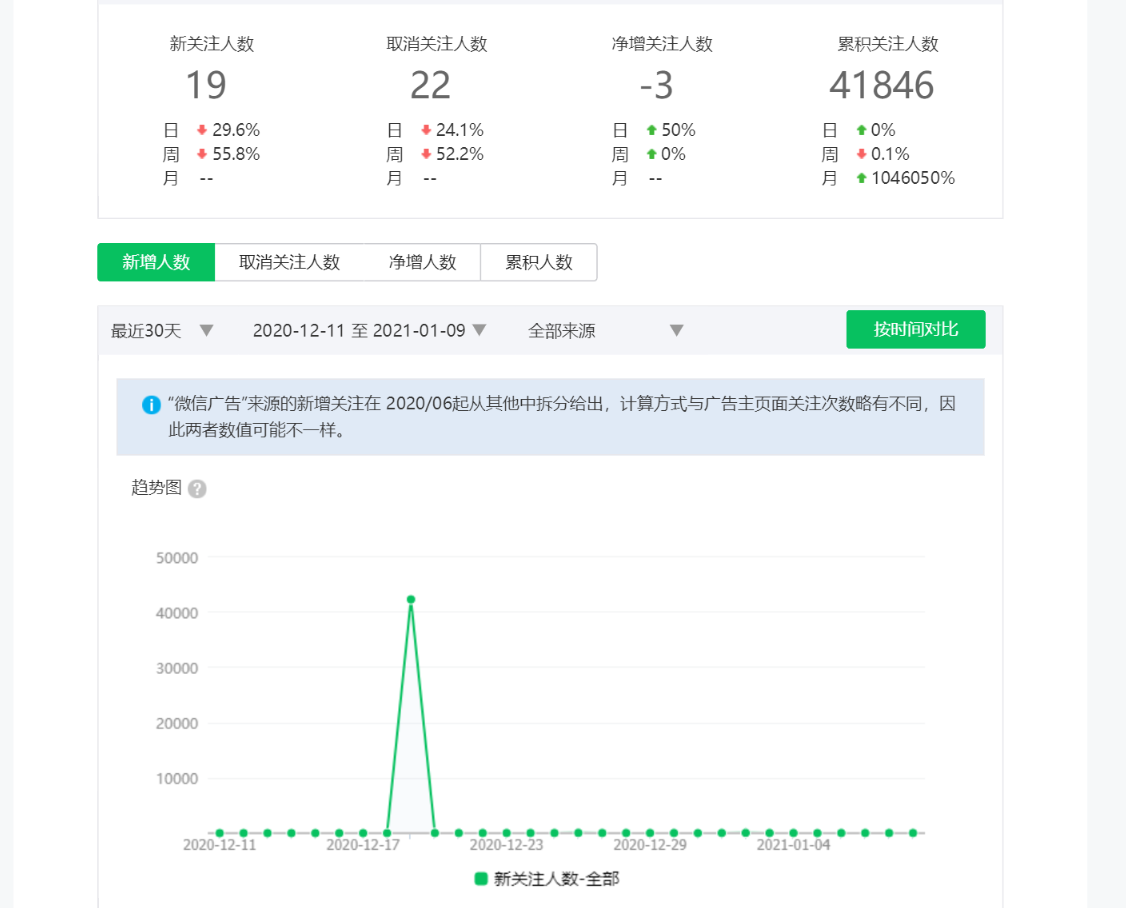Image resolution: width=1126 pixels, height=908 pixels.
Task: Select the active 新增人数 tab
Action: (156, 262)
